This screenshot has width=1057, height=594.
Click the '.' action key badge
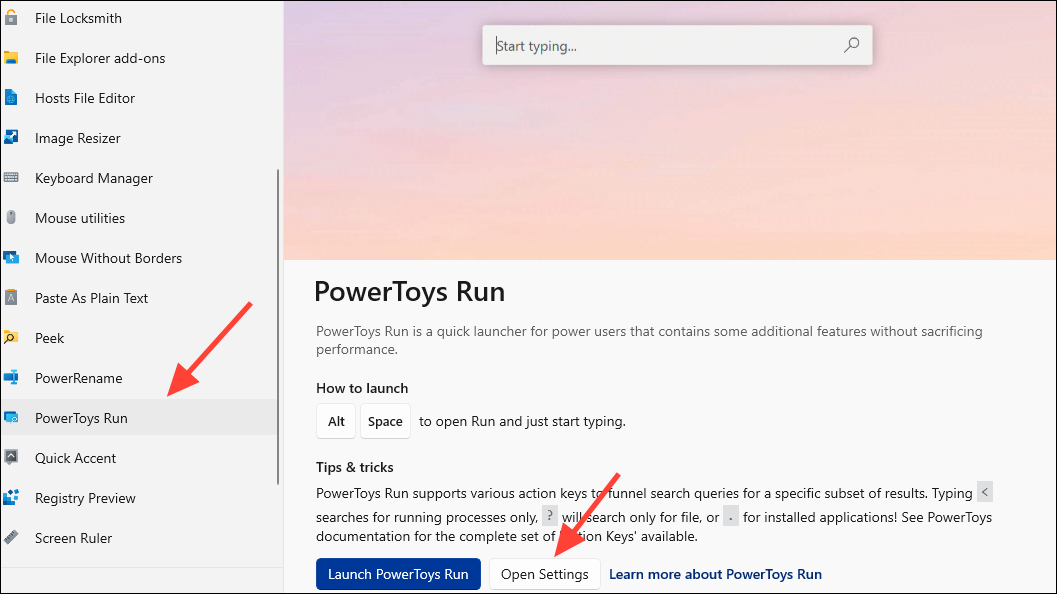coord(731,516)
